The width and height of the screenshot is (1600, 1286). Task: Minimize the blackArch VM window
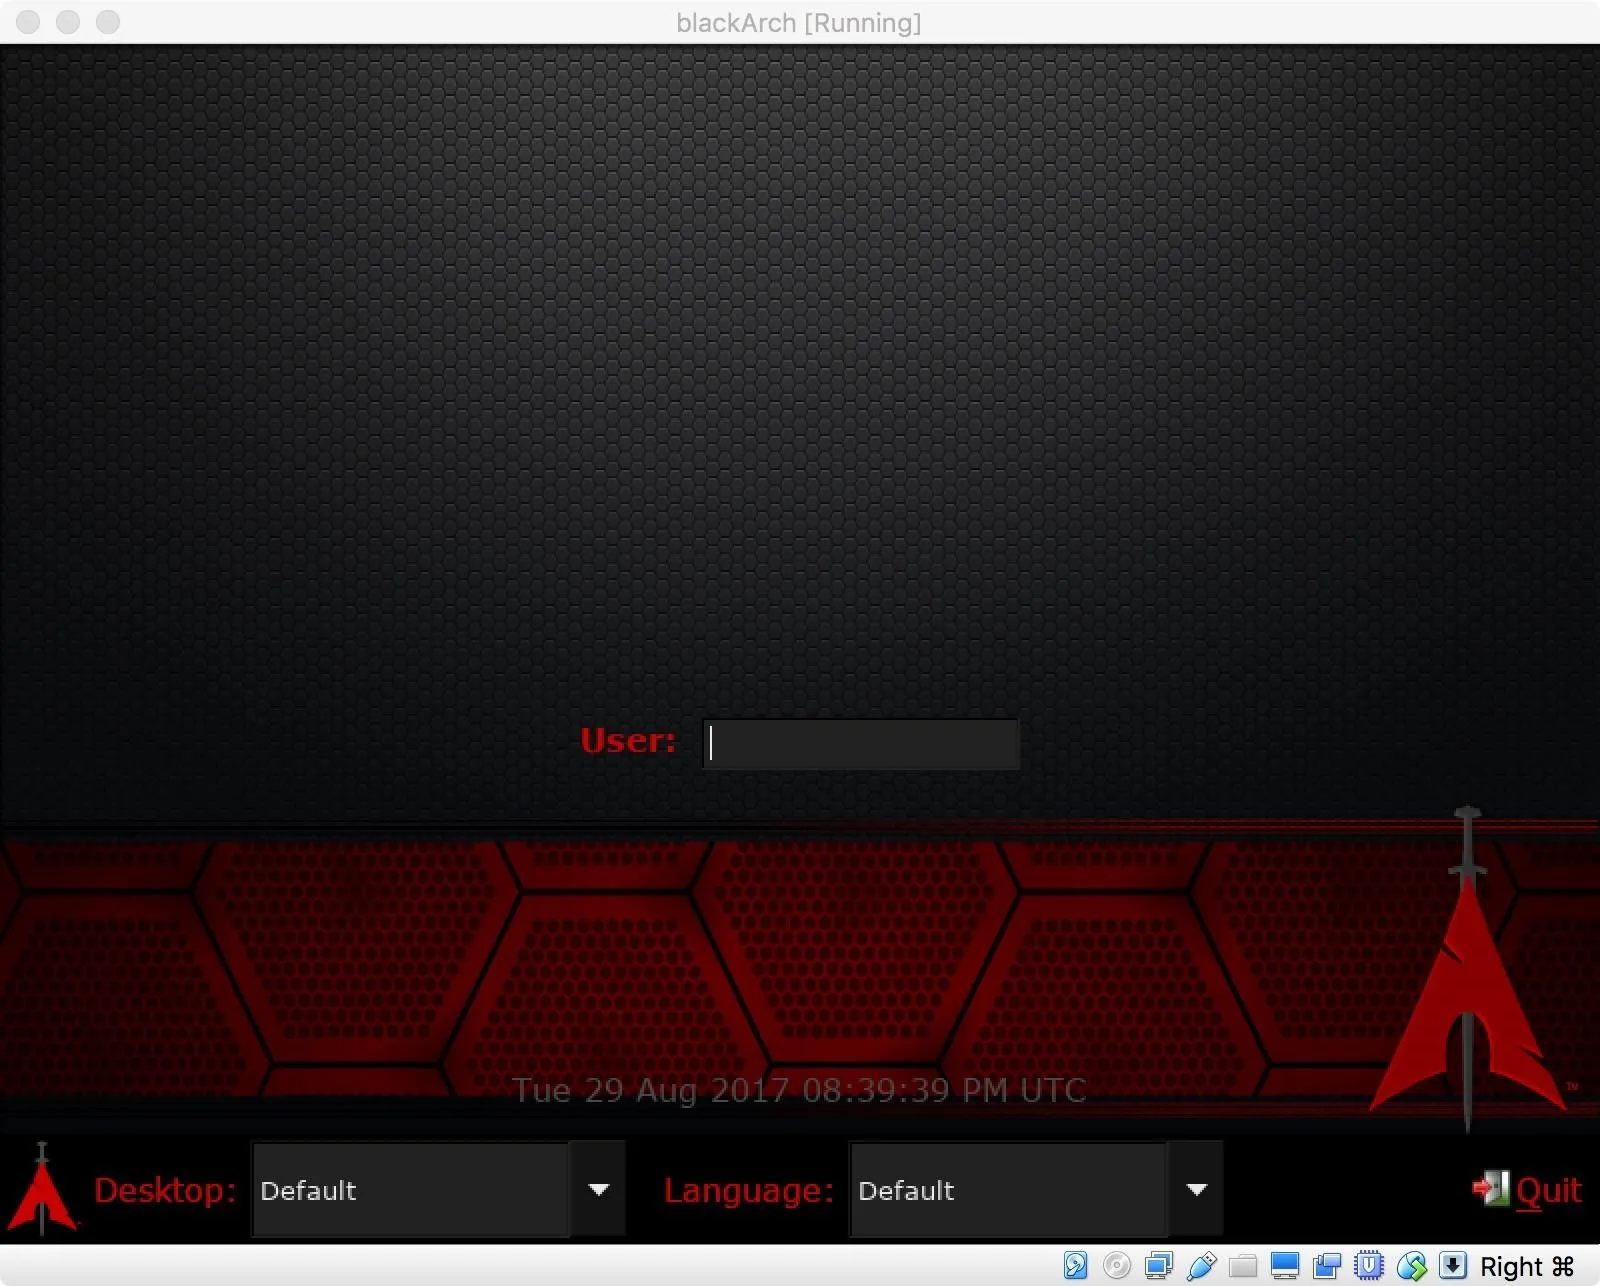point(68,22)
